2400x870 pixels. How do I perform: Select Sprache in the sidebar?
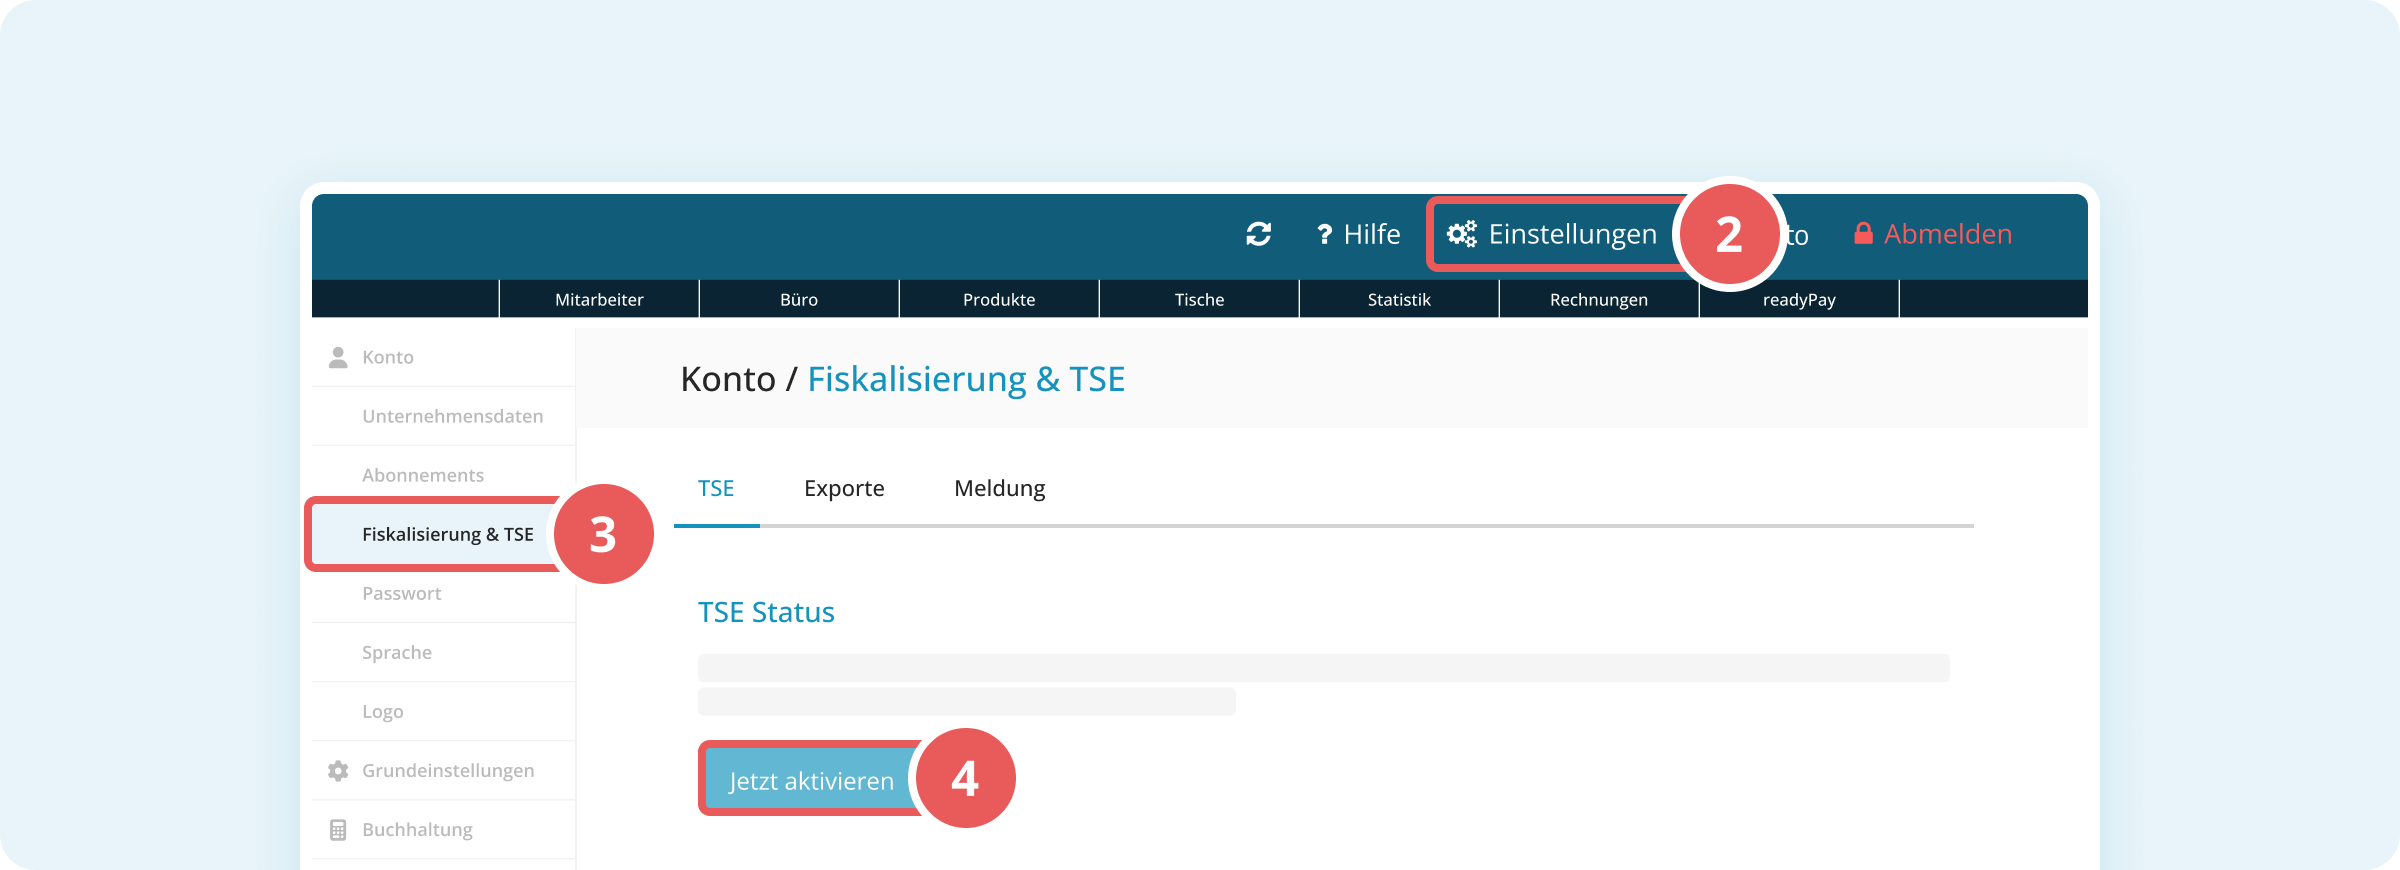point(443,652)
